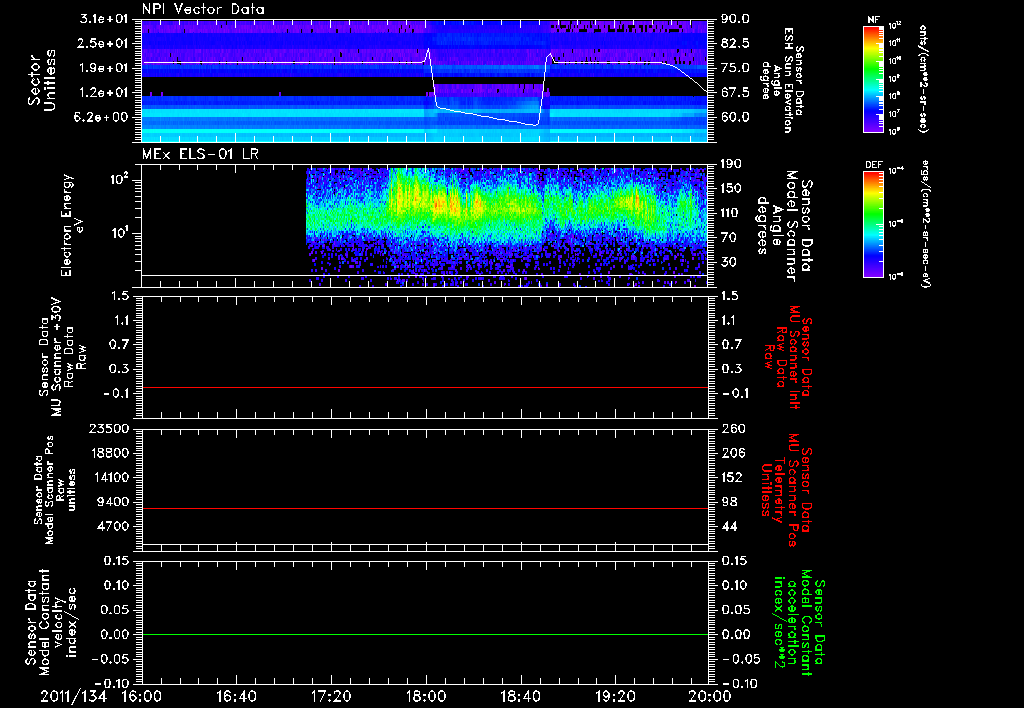Click the 18:40 time axis label
Image resolution: width=1024 pixels, height=708 pixels.
(520, 696)
